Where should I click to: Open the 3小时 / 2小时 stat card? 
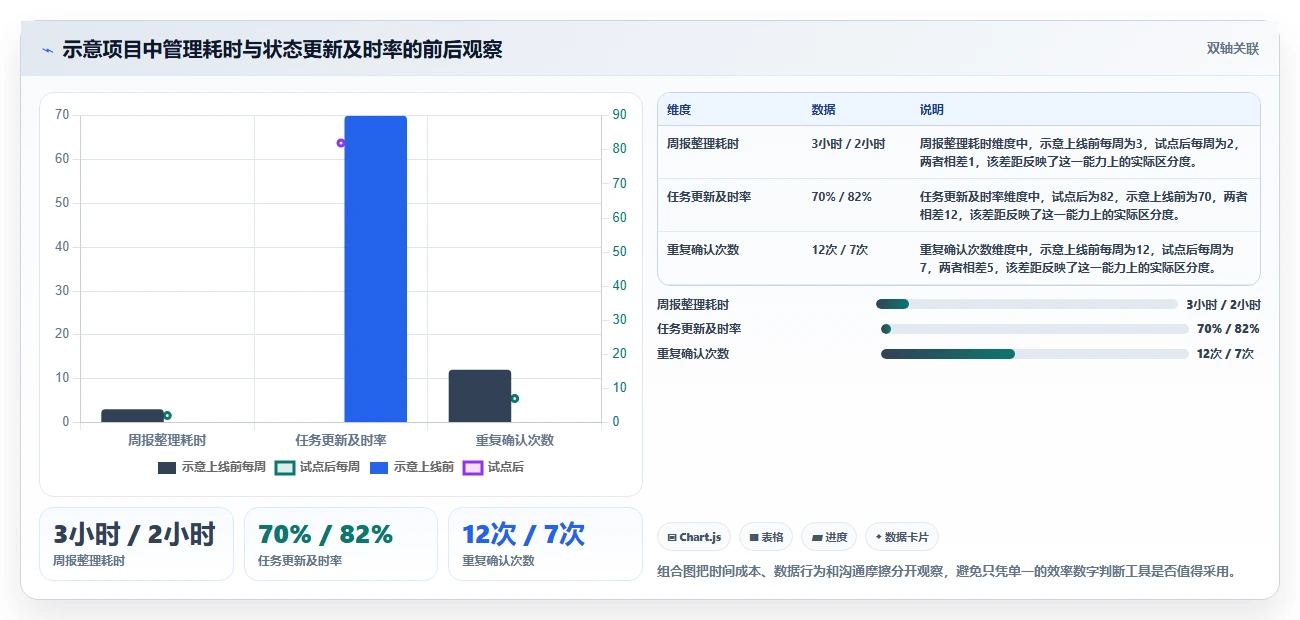click(x=136, y=544)
